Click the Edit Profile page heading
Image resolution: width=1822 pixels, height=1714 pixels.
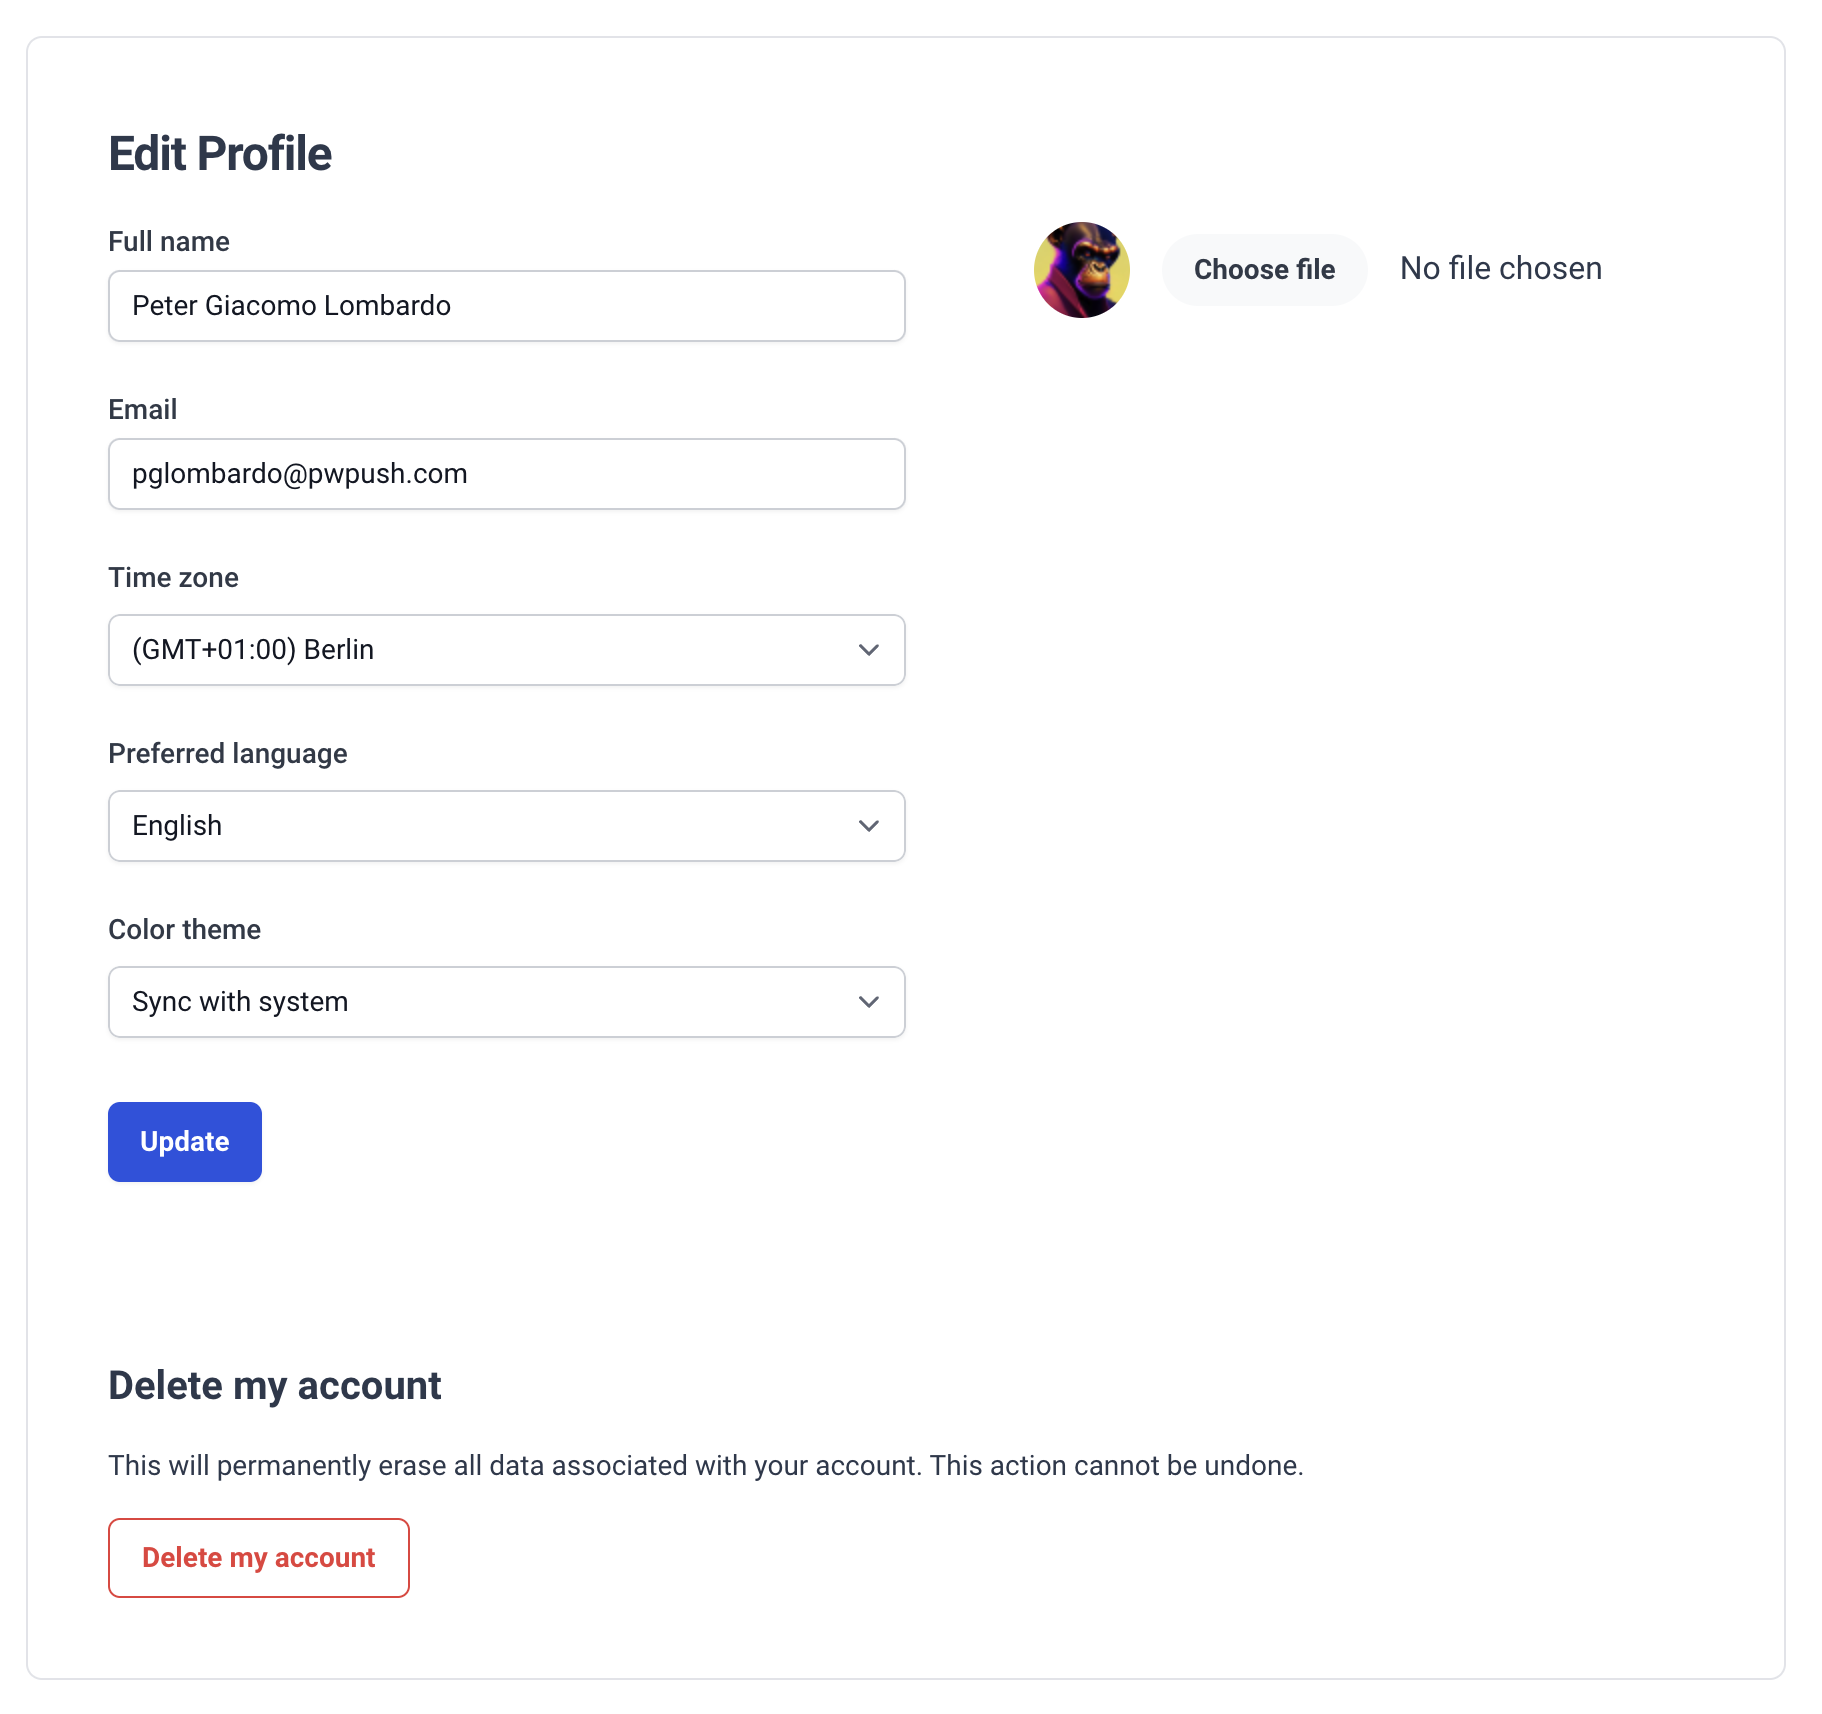220,154
